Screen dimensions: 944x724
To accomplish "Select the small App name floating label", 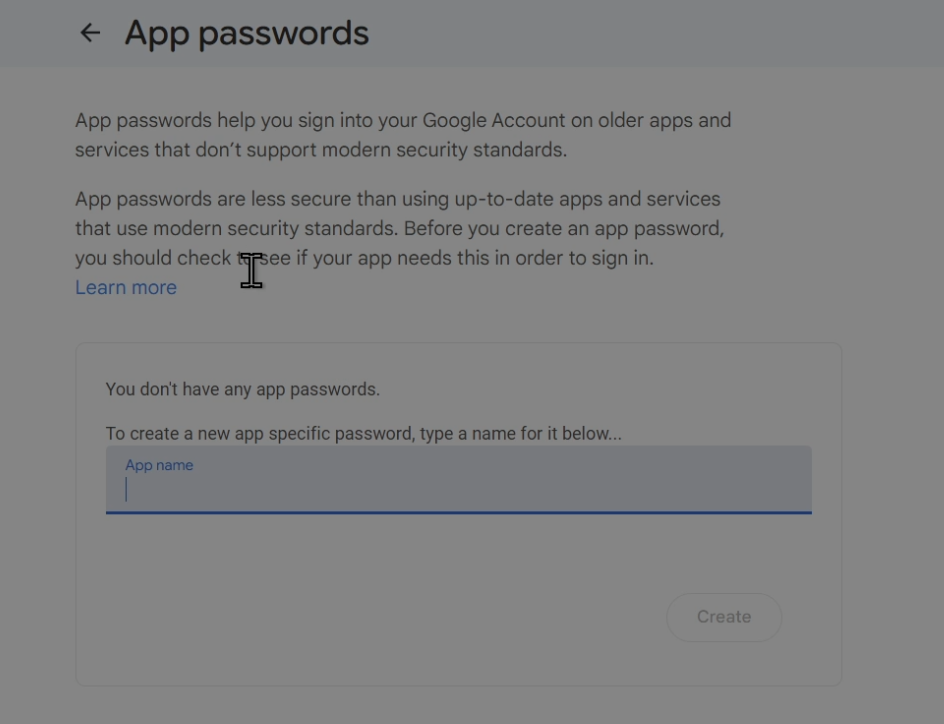I will (x=159, y=465).
